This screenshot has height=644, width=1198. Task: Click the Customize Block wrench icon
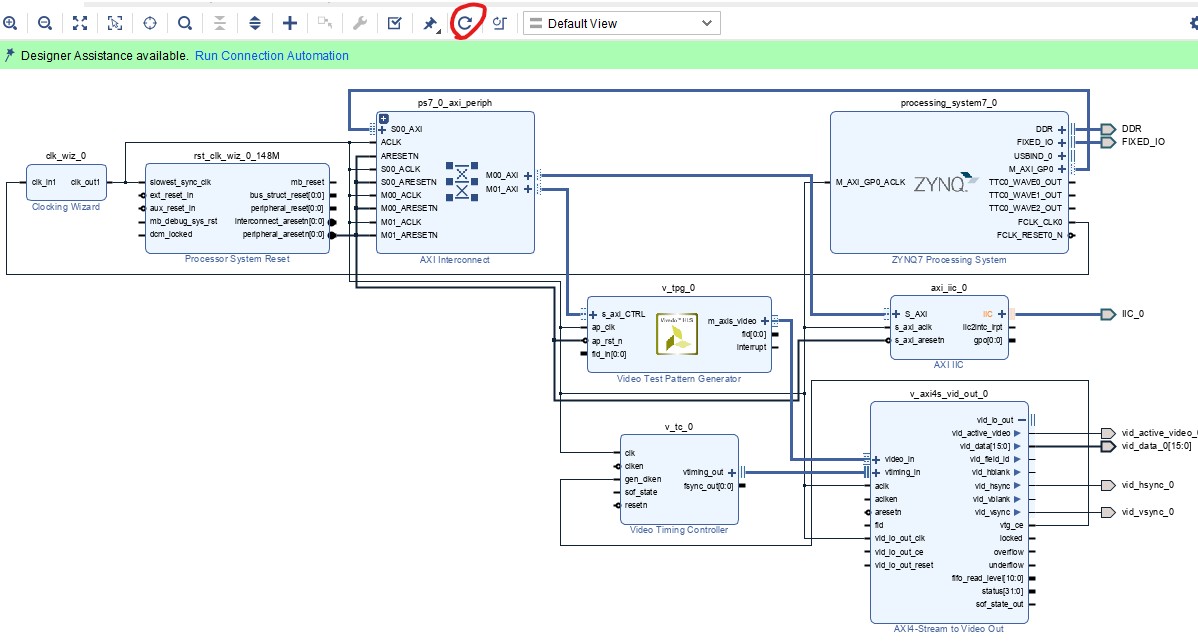(359, 23)
